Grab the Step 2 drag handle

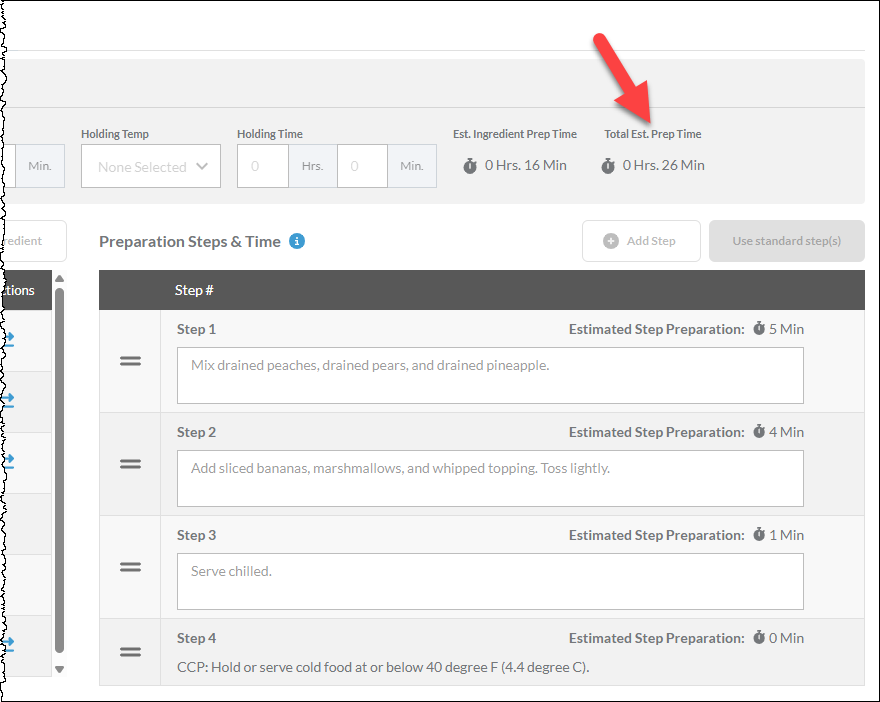tap(130, 464)
